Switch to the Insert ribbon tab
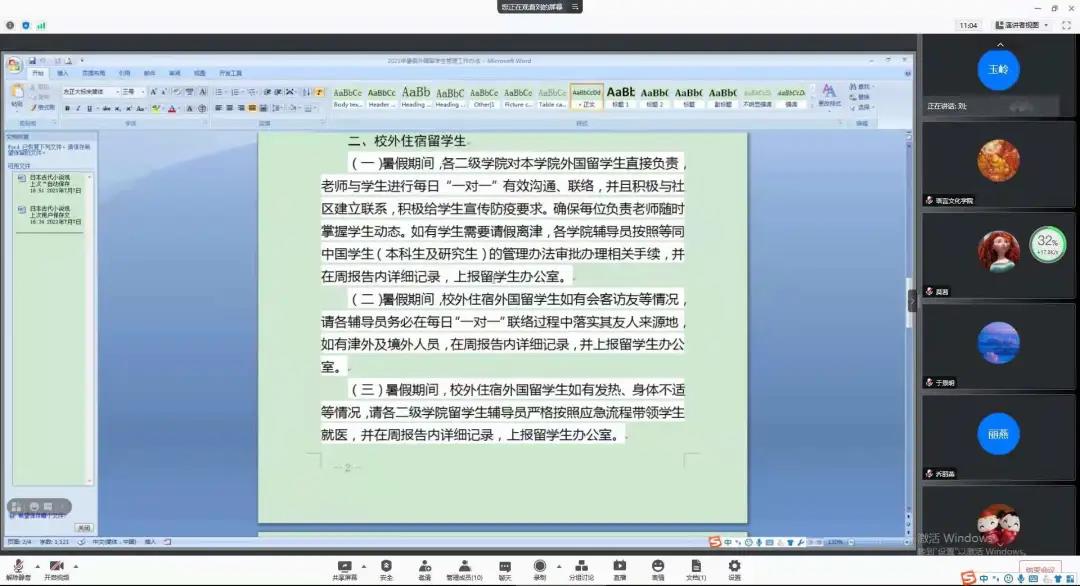 (62, 73)
